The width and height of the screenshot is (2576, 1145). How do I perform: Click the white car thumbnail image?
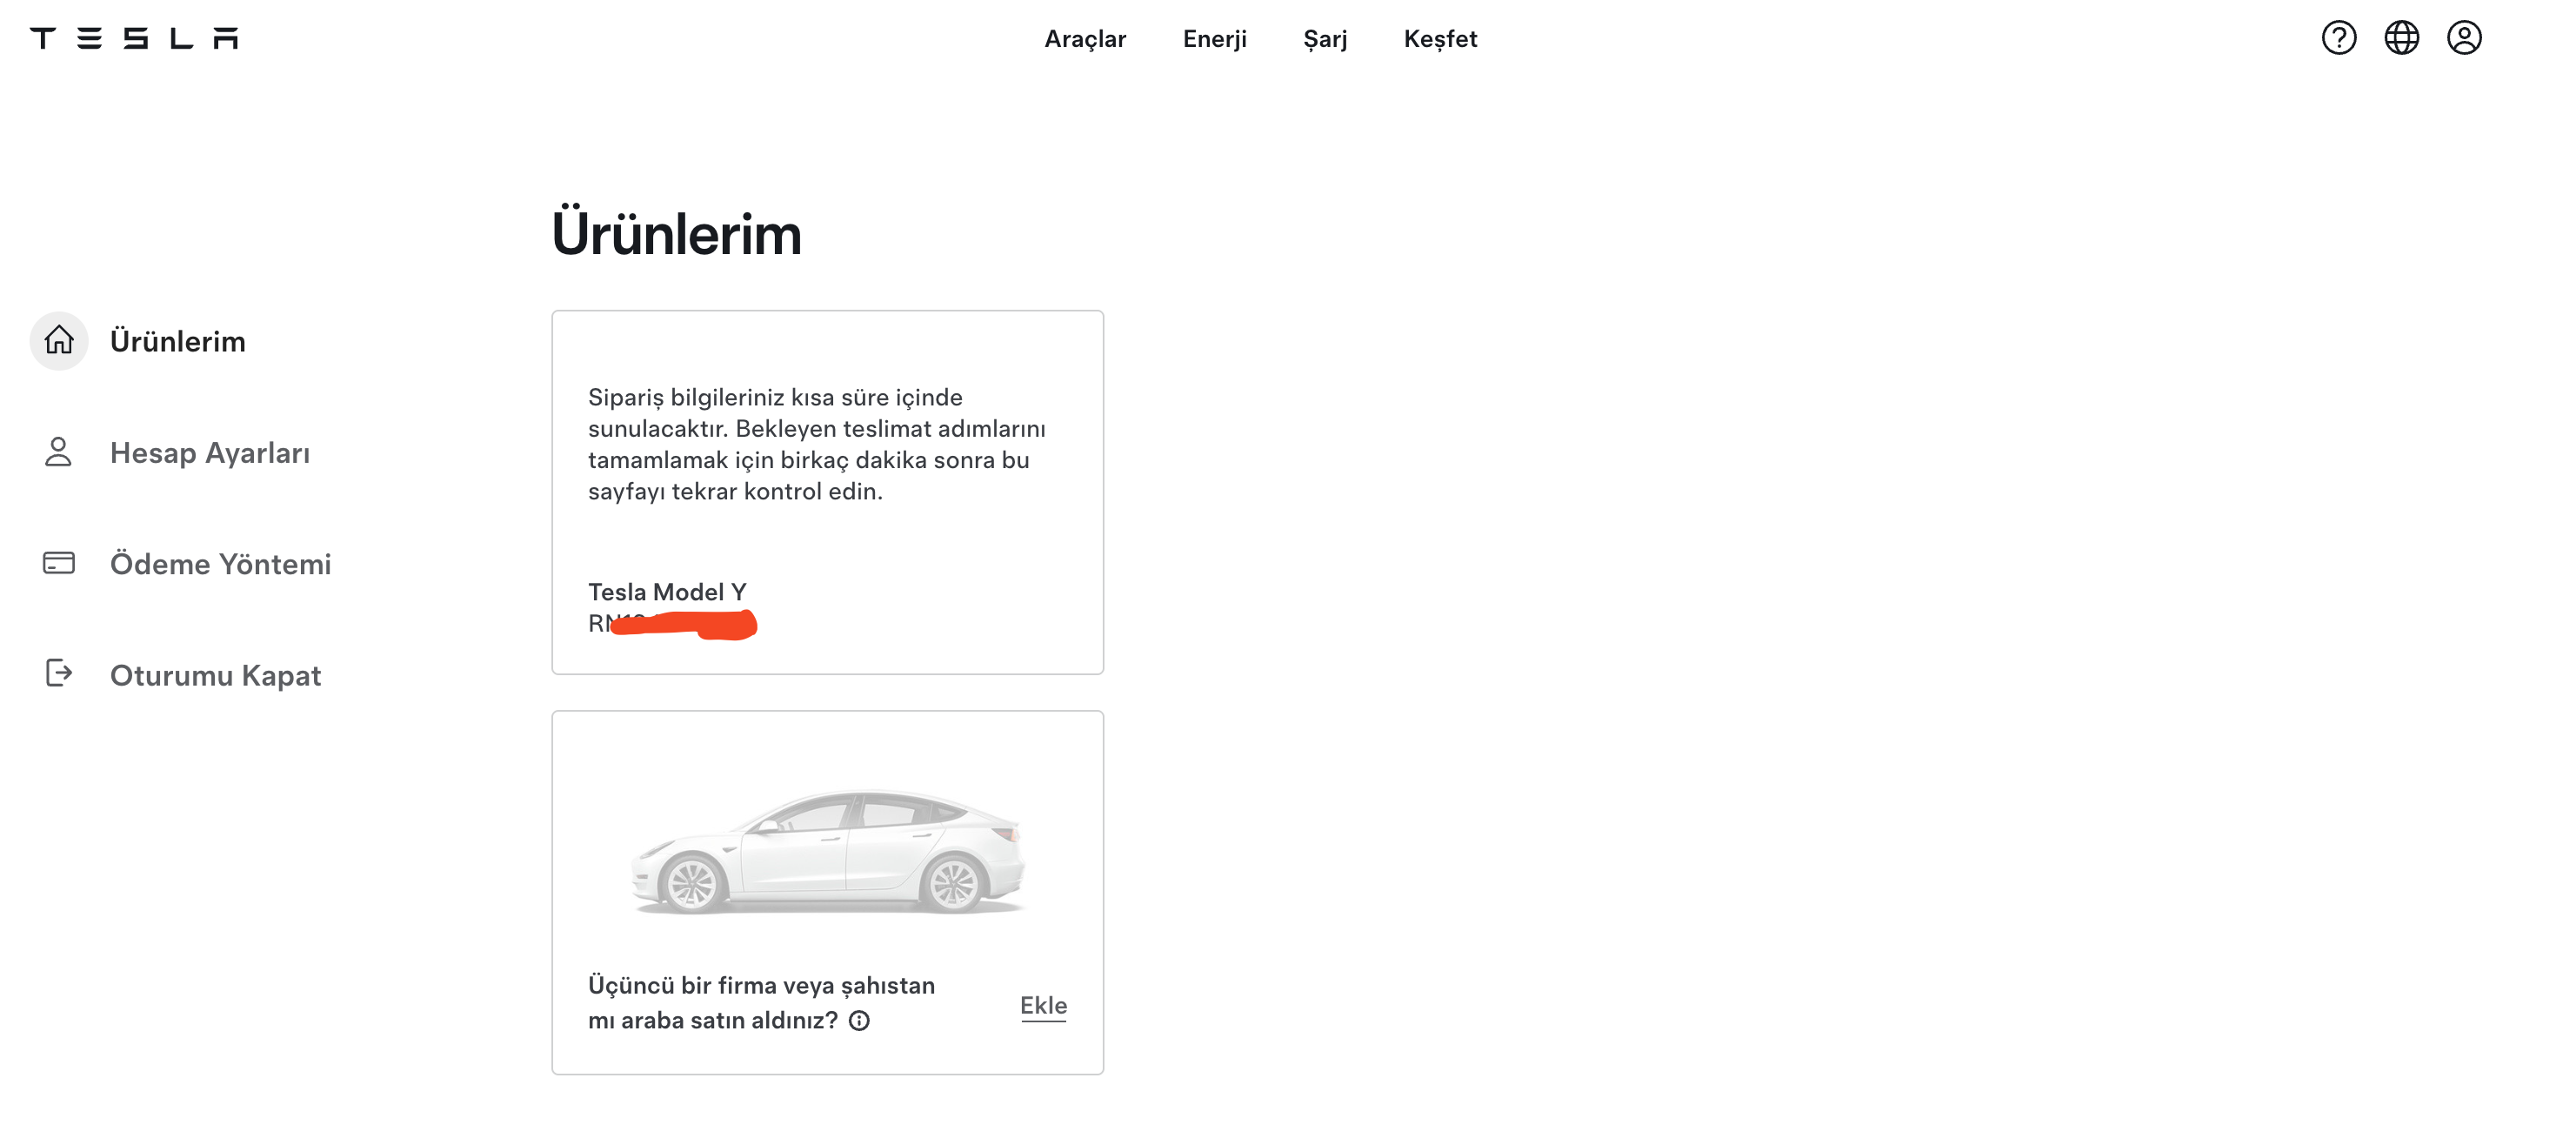(x=828, y=851)
